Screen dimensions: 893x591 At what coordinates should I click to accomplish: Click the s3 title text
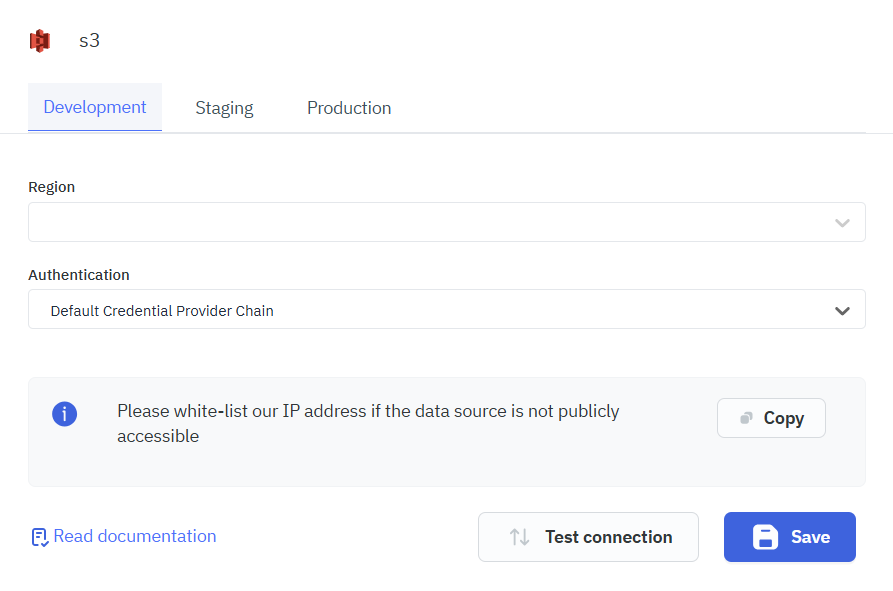click(89, 40)
